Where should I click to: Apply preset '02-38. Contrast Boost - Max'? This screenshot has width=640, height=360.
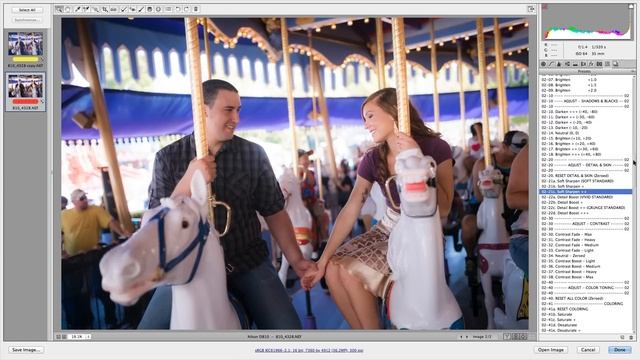tap(585, 277)
